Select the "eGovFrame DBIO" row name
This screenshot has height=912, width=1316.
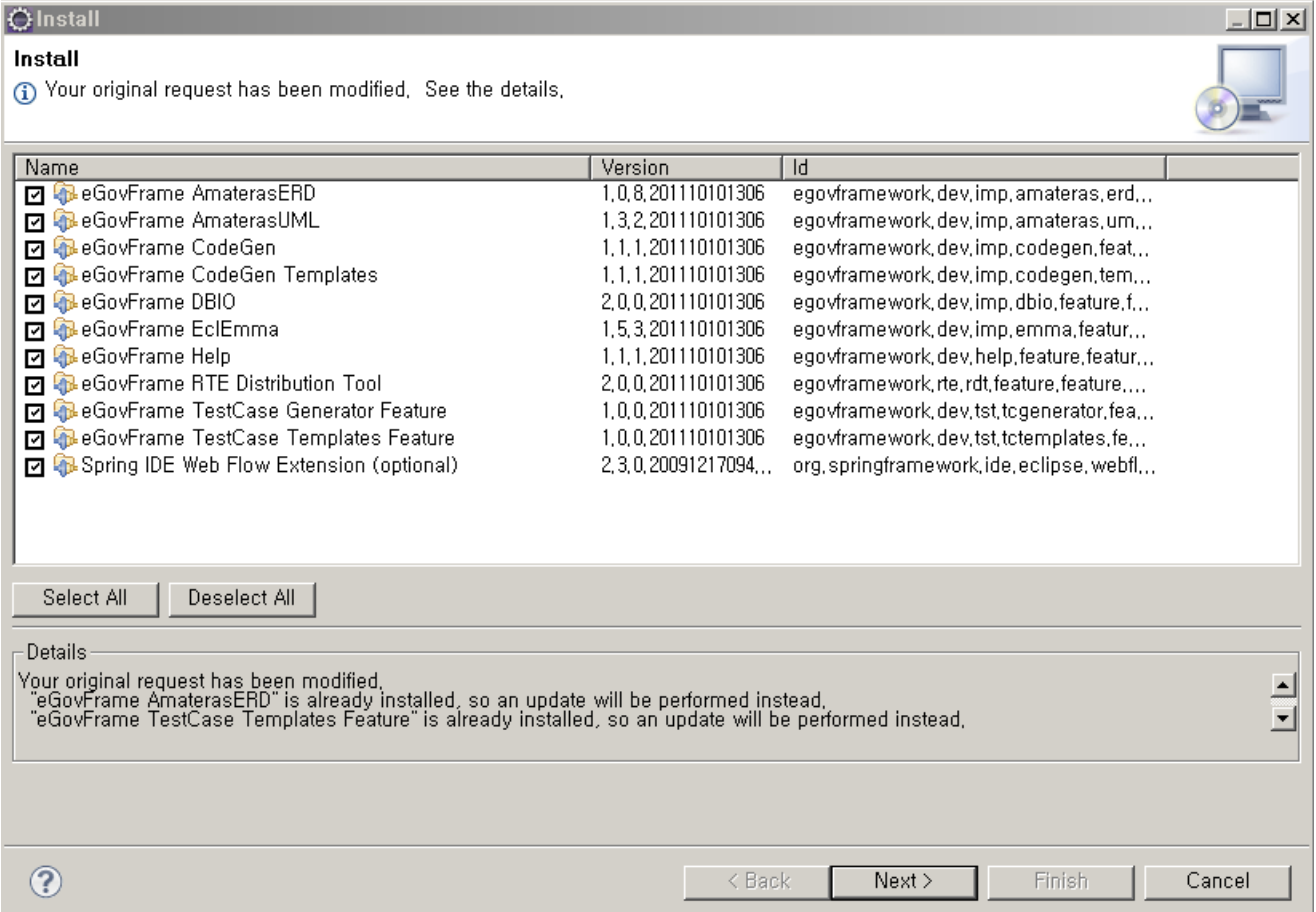[x=158, y=302]
